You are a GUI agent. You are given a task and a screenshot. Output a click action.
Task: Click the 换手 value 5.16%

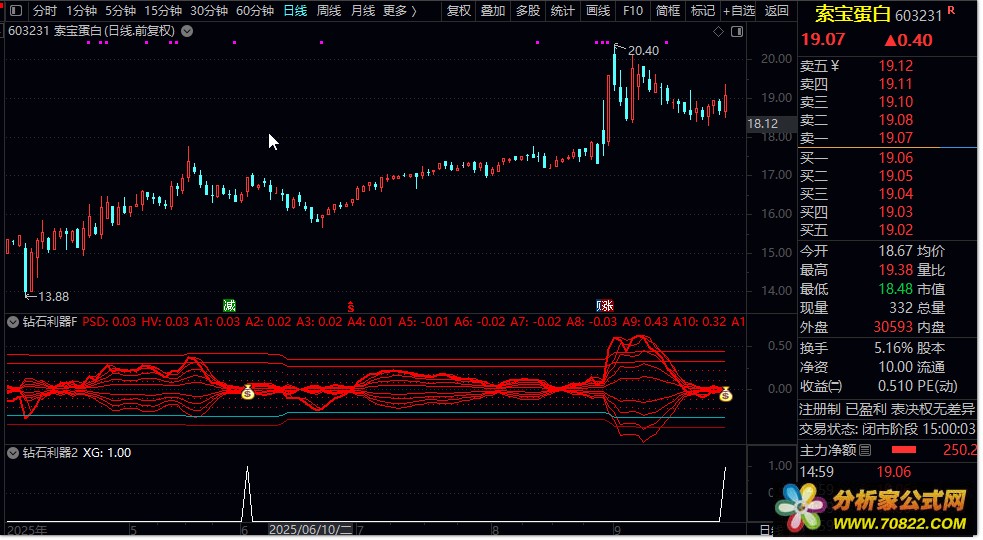893,348
